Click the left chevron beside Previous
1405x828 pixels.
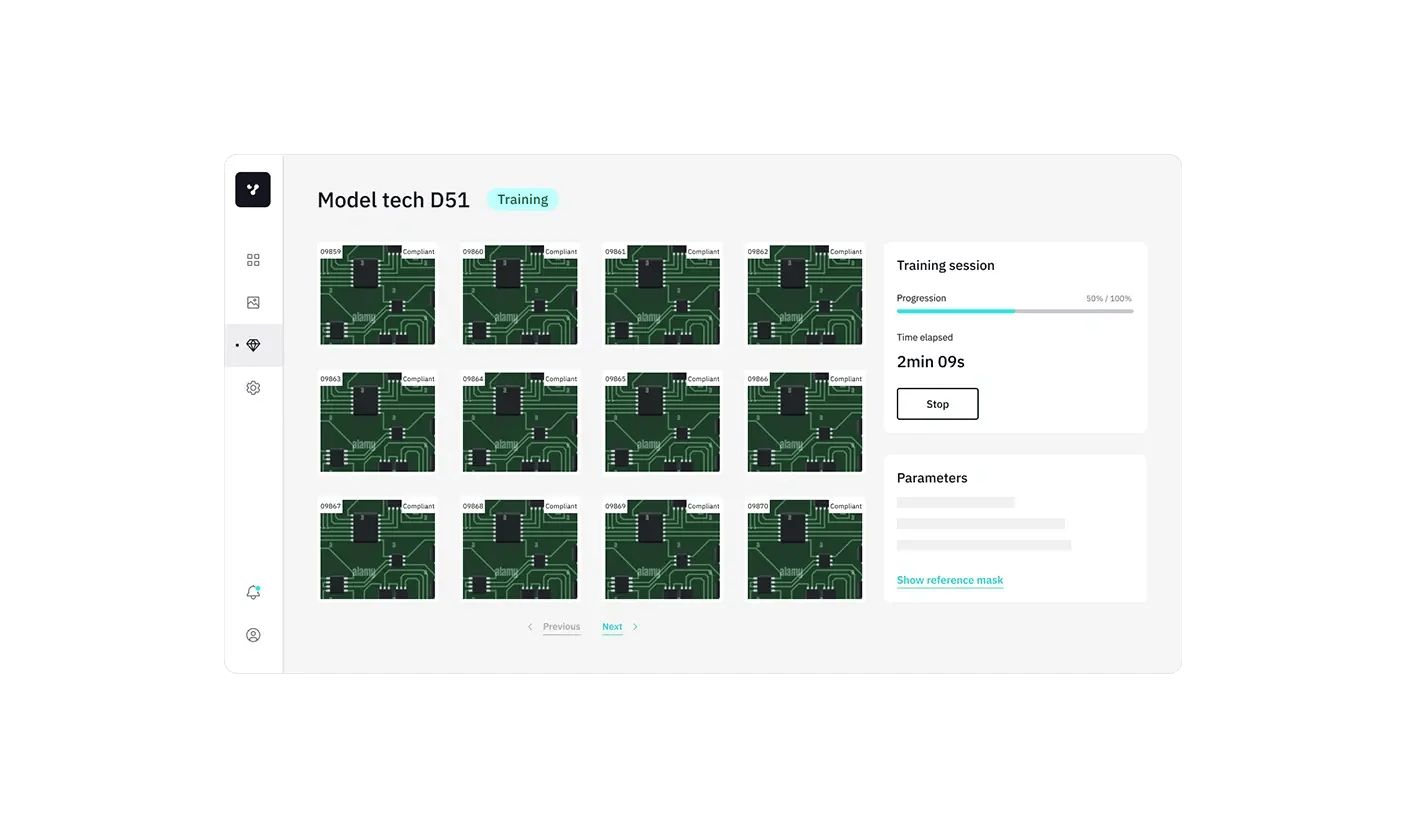530,627
